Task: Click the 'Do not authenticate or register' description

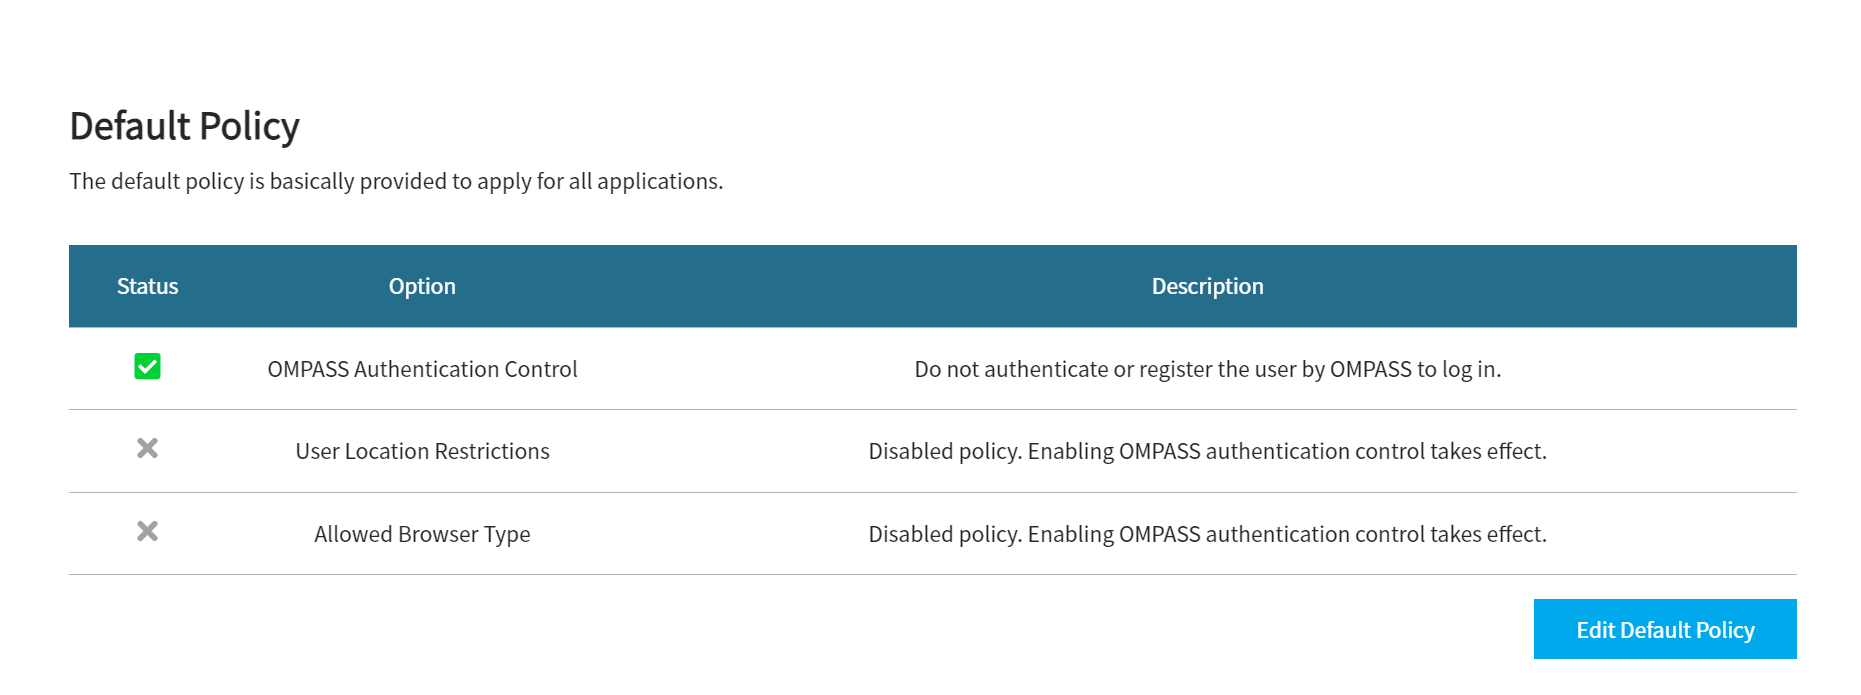Action: [x=1207, y=369]
